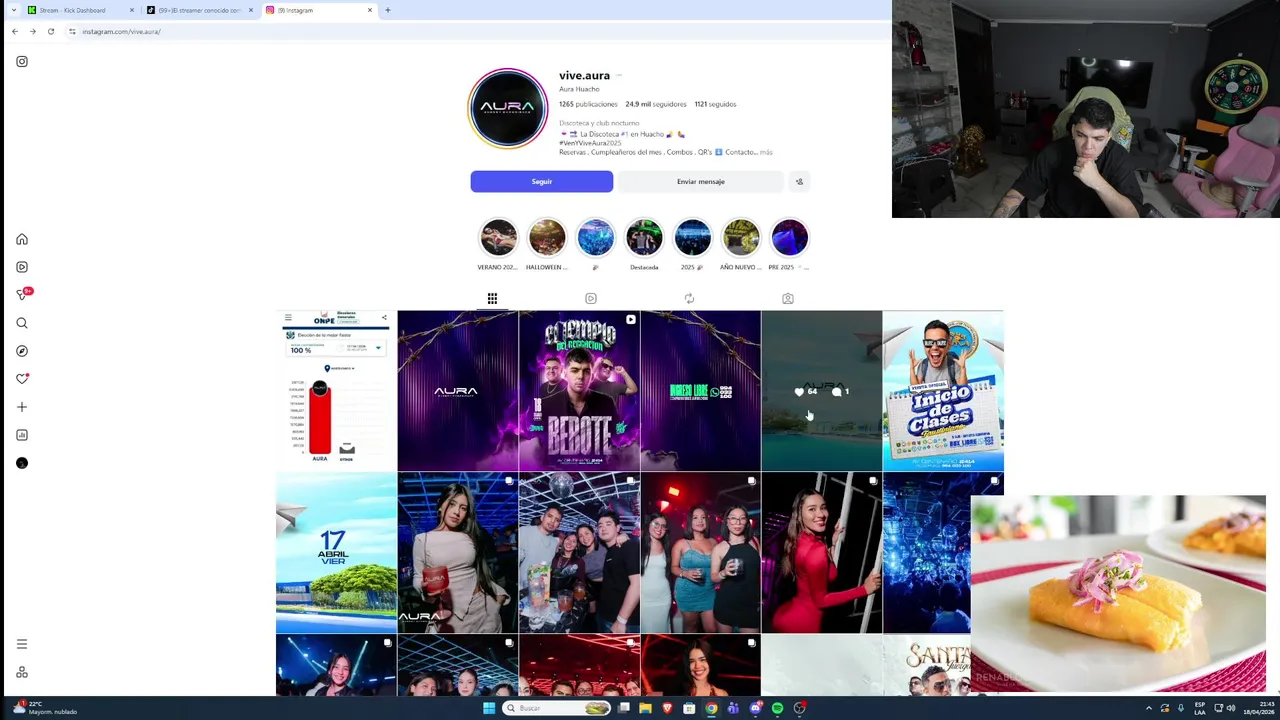Switch to the reposts tab
The image size is (1280, 720).
(x=689, y=298)
